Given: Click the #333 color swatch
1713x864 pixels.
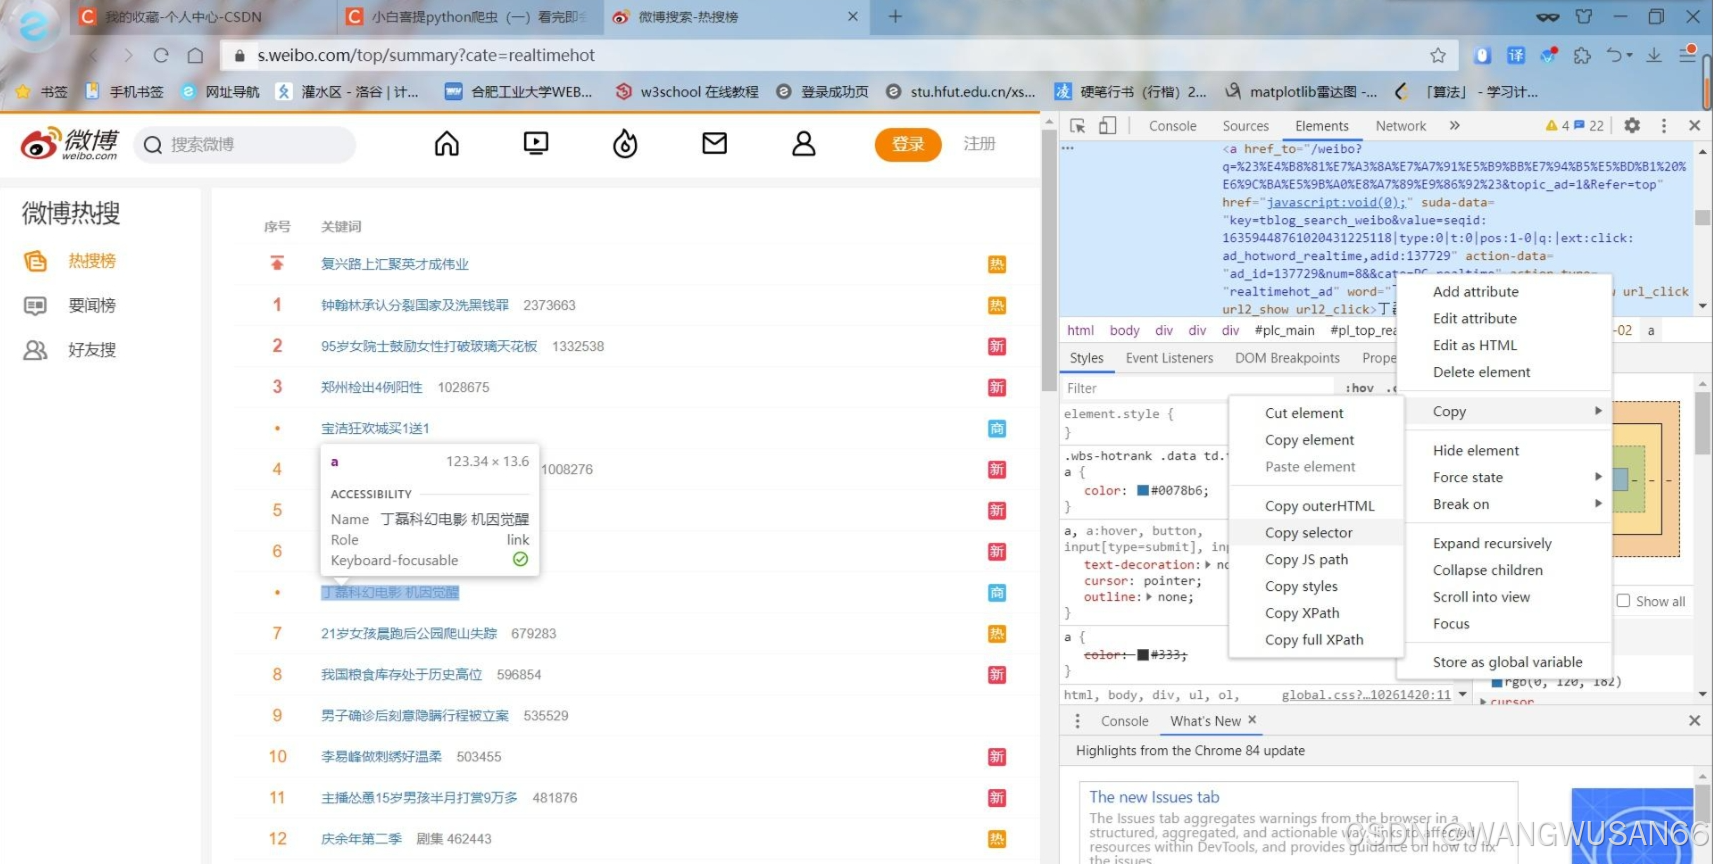Looking at the screenshot, I should [x=1143, y=655].
